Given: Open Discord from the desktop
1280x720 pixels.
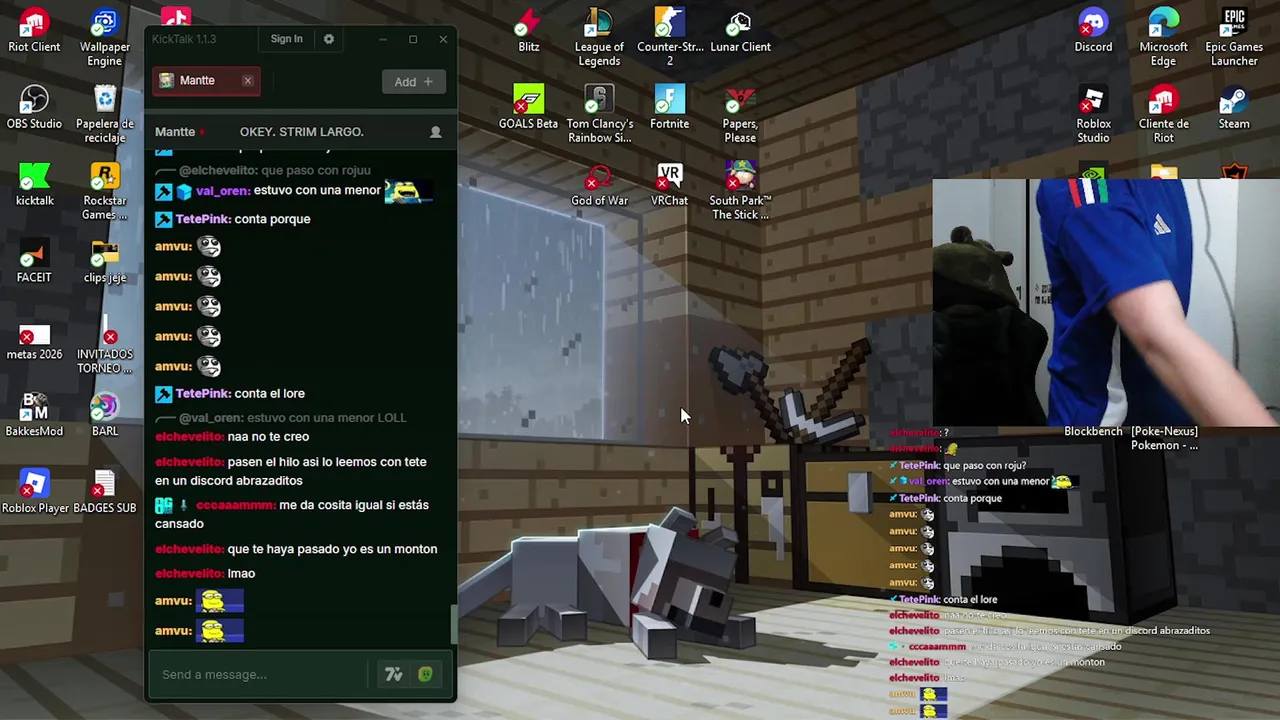Looking at the screenshot, I should (1093, 30).
